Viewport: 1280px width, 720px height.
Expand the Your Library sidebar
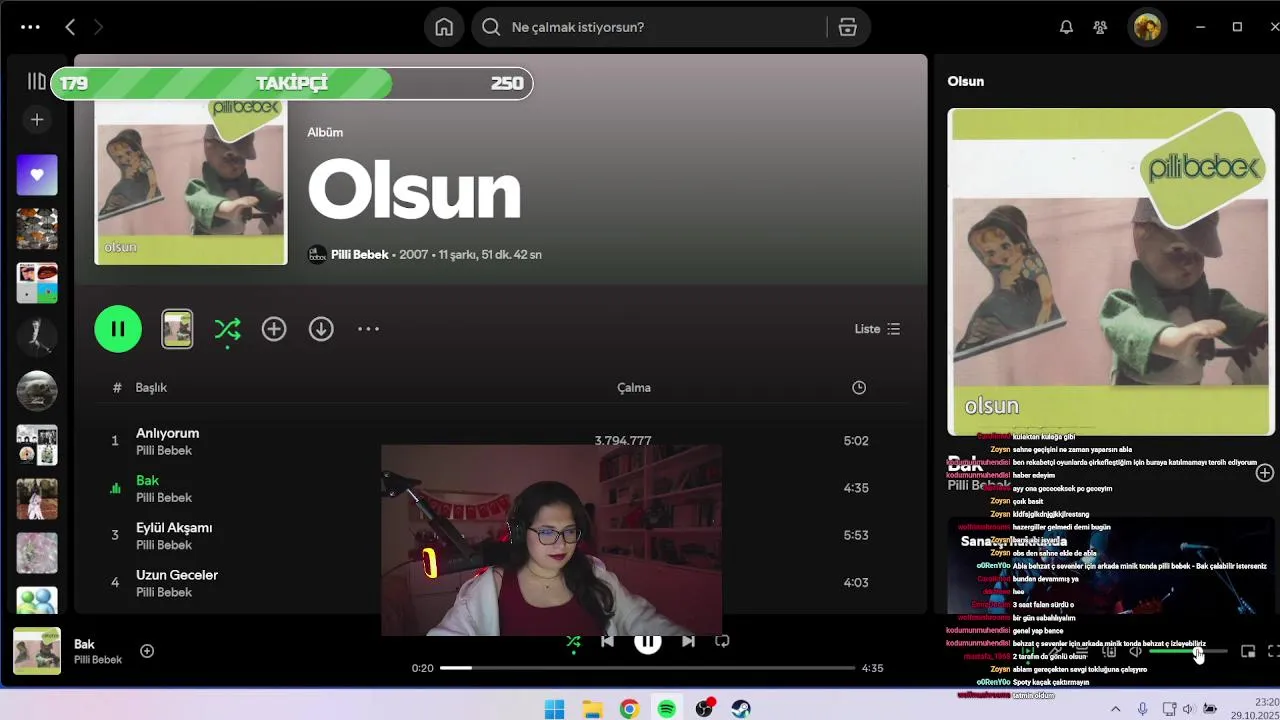(36, 81)
